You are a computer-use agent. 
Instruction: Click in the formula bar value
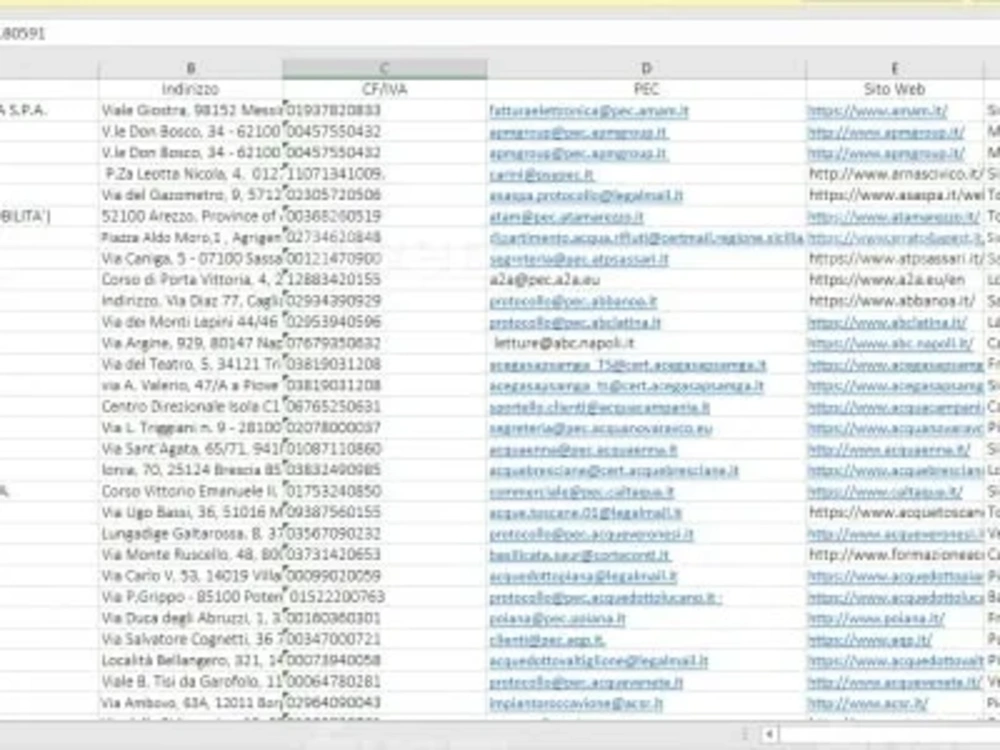click(x=23, y=33)
